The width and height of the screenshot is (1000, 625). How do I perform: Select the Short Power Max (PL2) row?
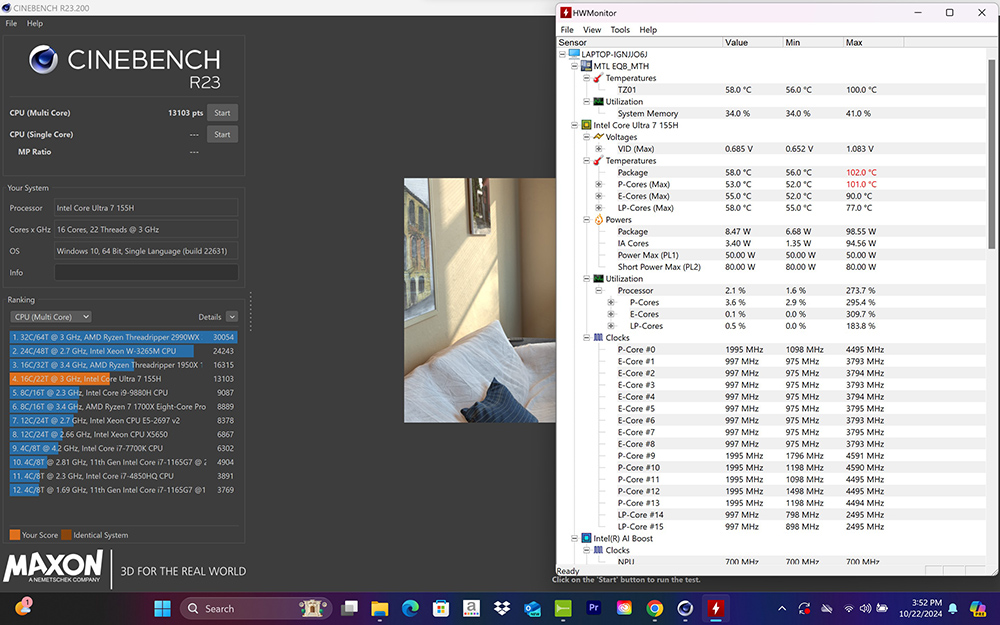tap(771, 267)
